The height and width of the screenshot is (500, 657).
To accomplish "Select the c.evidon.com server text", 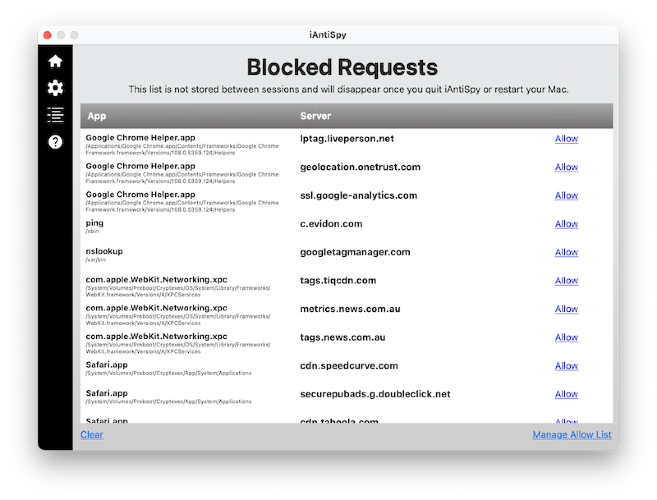I will click(x=331, y=224).
